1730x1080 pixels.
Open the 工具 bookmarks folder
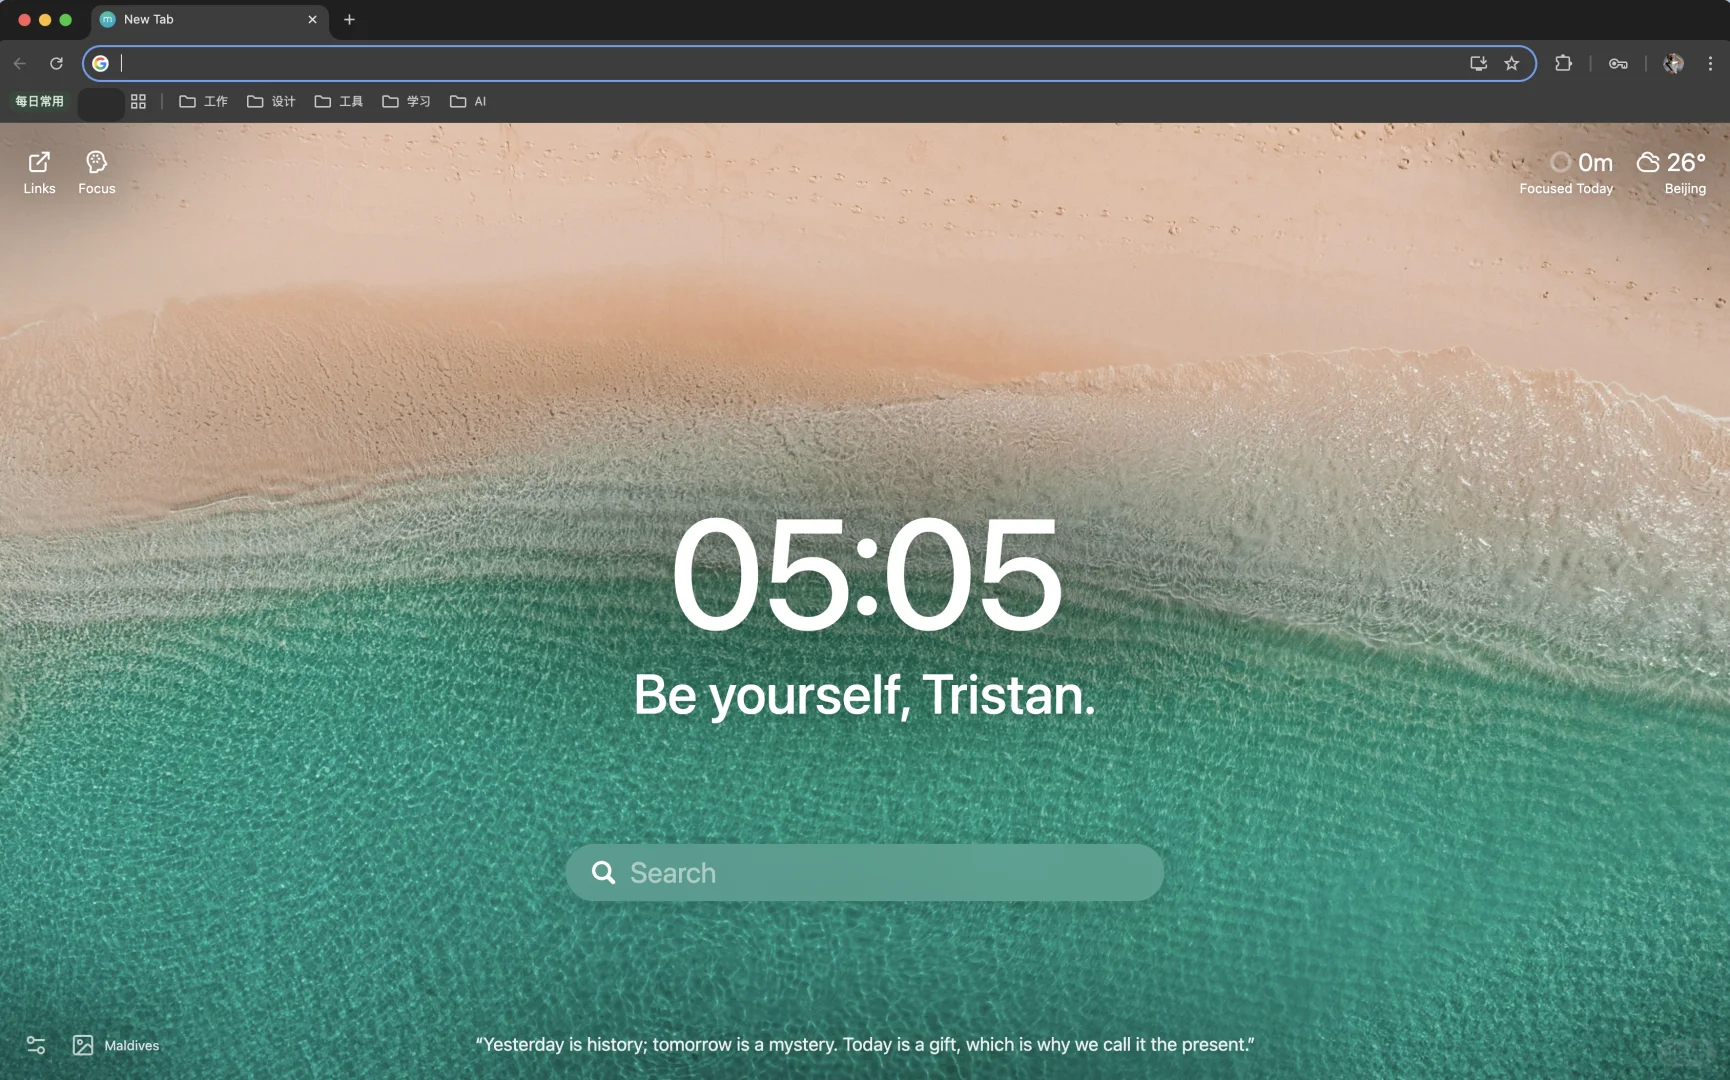339,101
